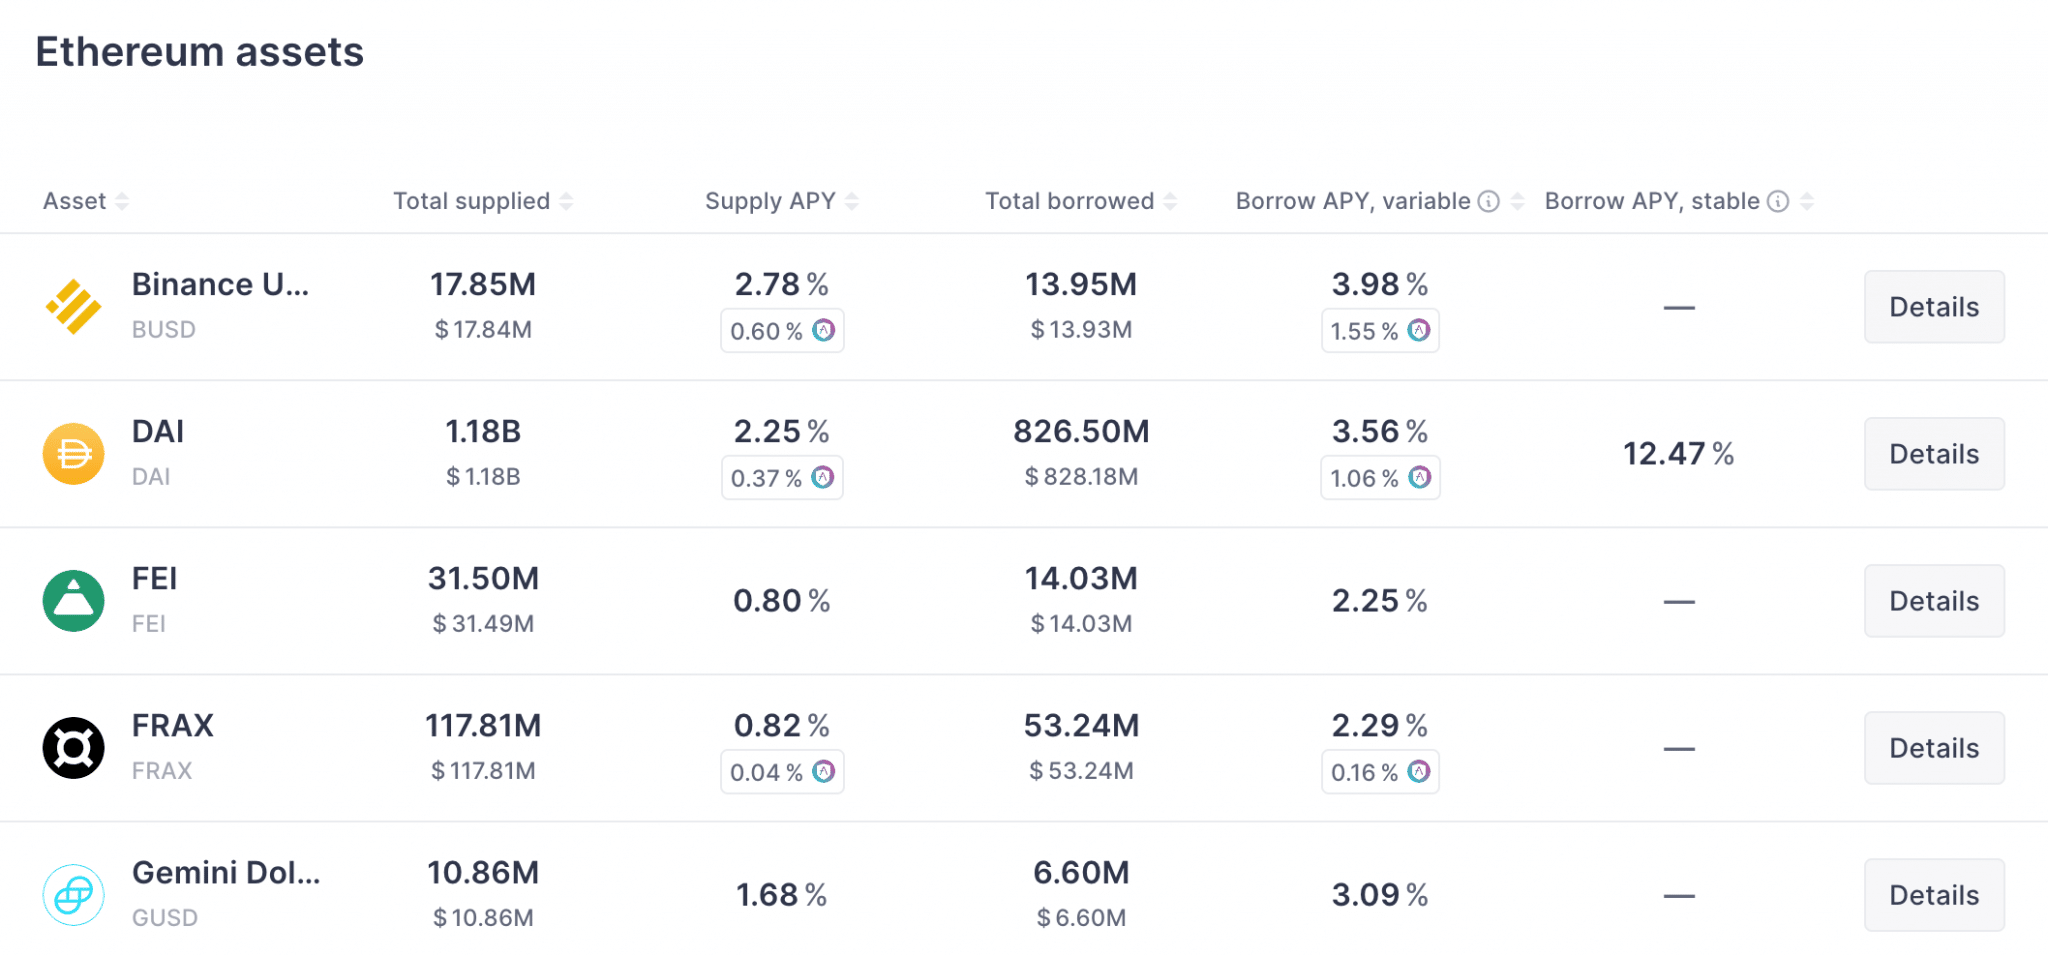Select the 0.37 % DAI supply incentive badge
Screen dimensions: 2048x956
(x=782, y=478)
